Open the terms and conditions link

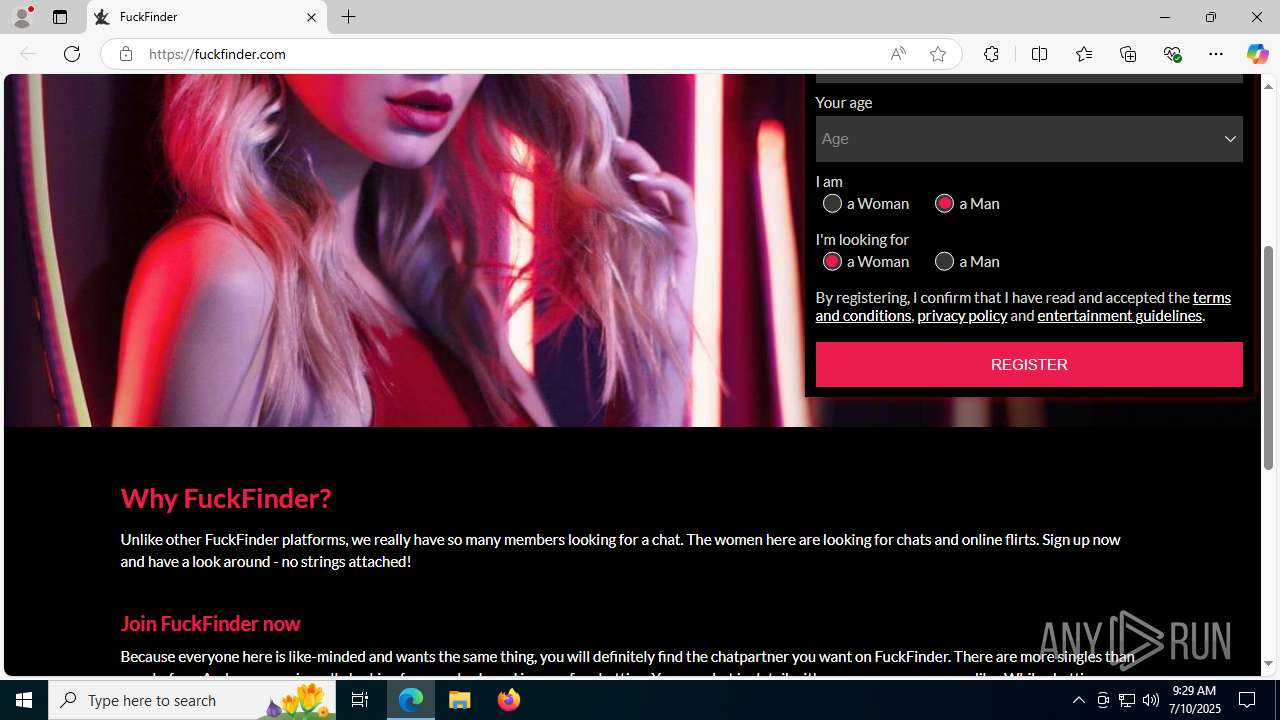[1023, 306]
